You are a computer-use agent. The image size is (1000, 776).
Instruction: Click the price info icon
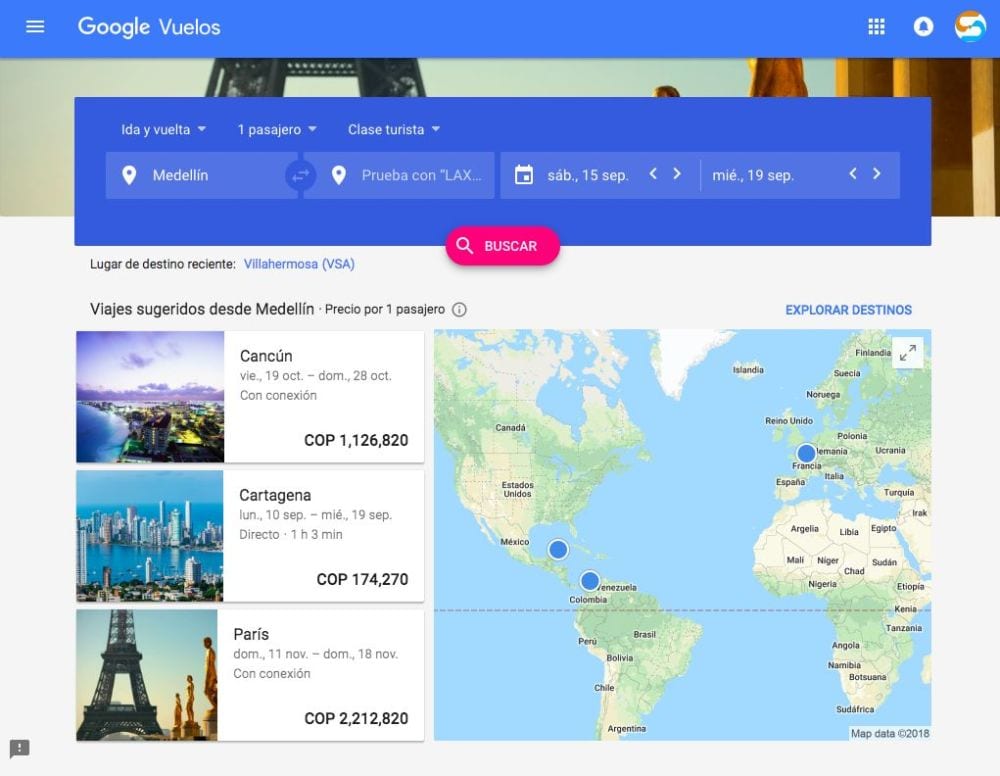click(x=459, y=310)
